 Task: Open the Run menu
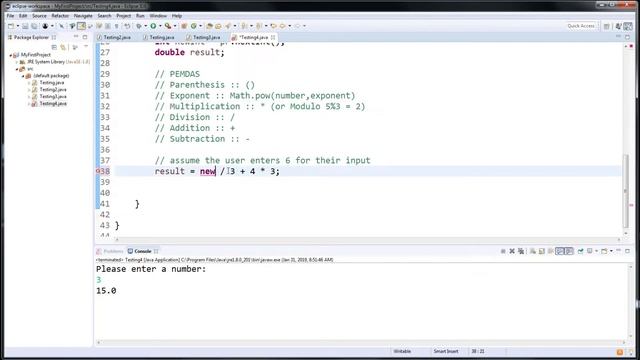point(140,16)
